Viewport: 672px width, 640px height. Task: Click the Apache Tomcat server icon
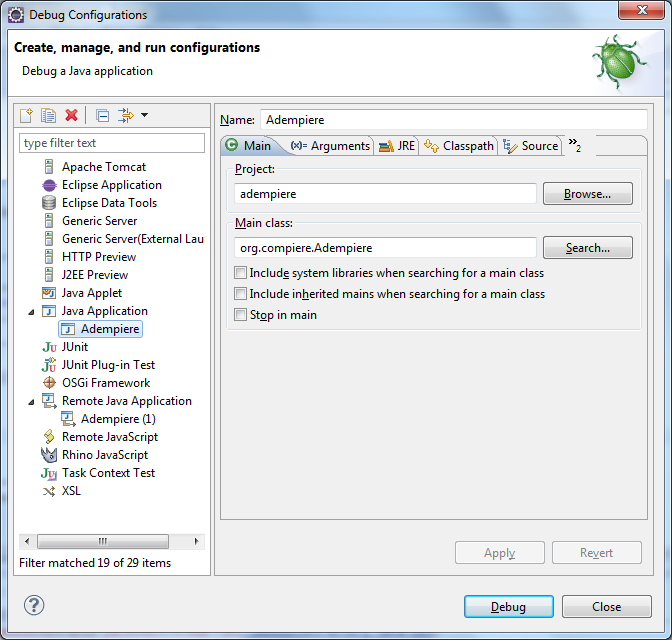tap(49, 167)
